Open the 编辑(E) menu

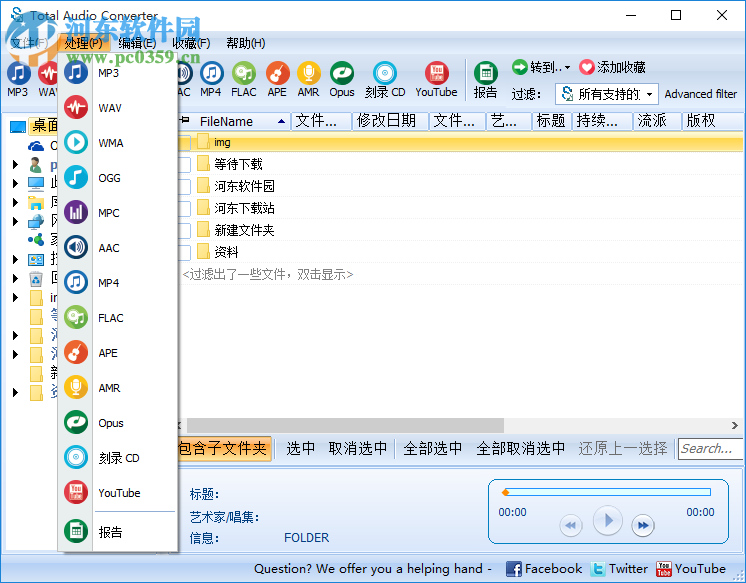pyautogui.click(x=137, y=43)
